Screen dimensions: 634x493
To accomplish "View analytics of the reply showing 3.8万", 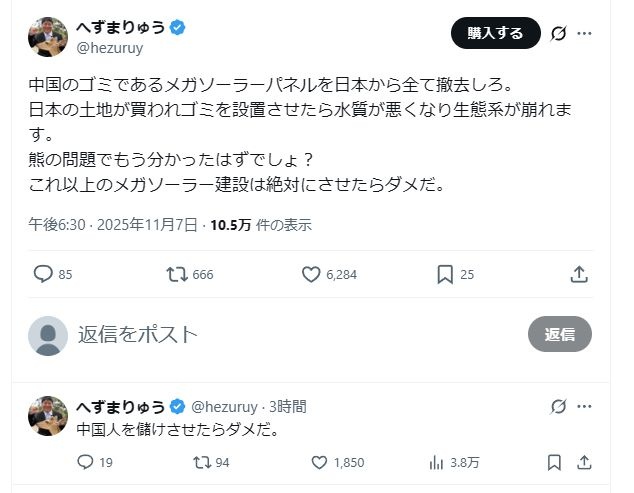I will click(436, 462).
